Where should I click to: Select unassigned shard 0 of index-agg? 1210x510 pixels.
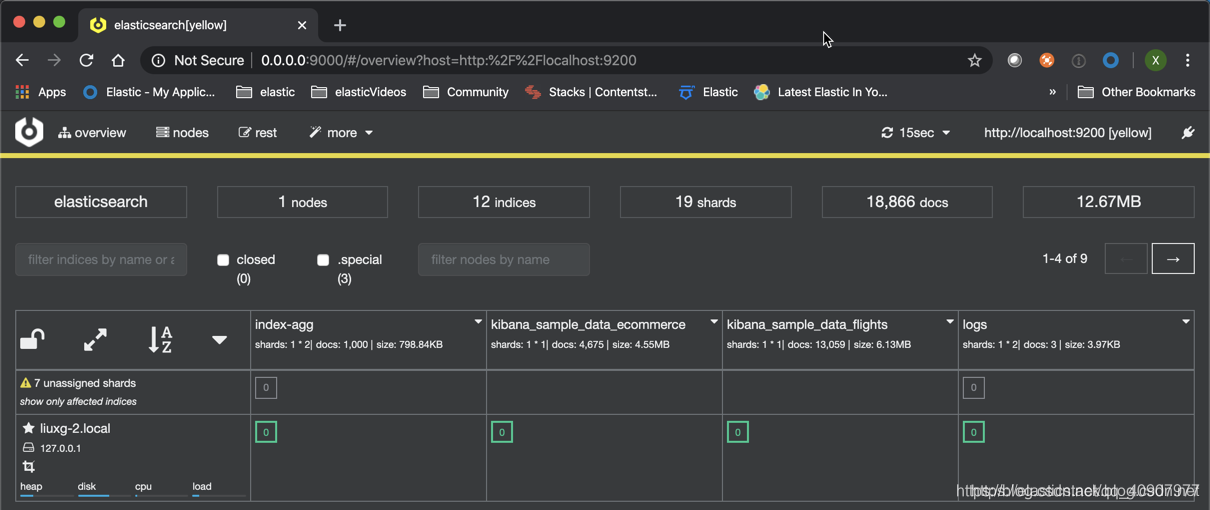[266, 388]
